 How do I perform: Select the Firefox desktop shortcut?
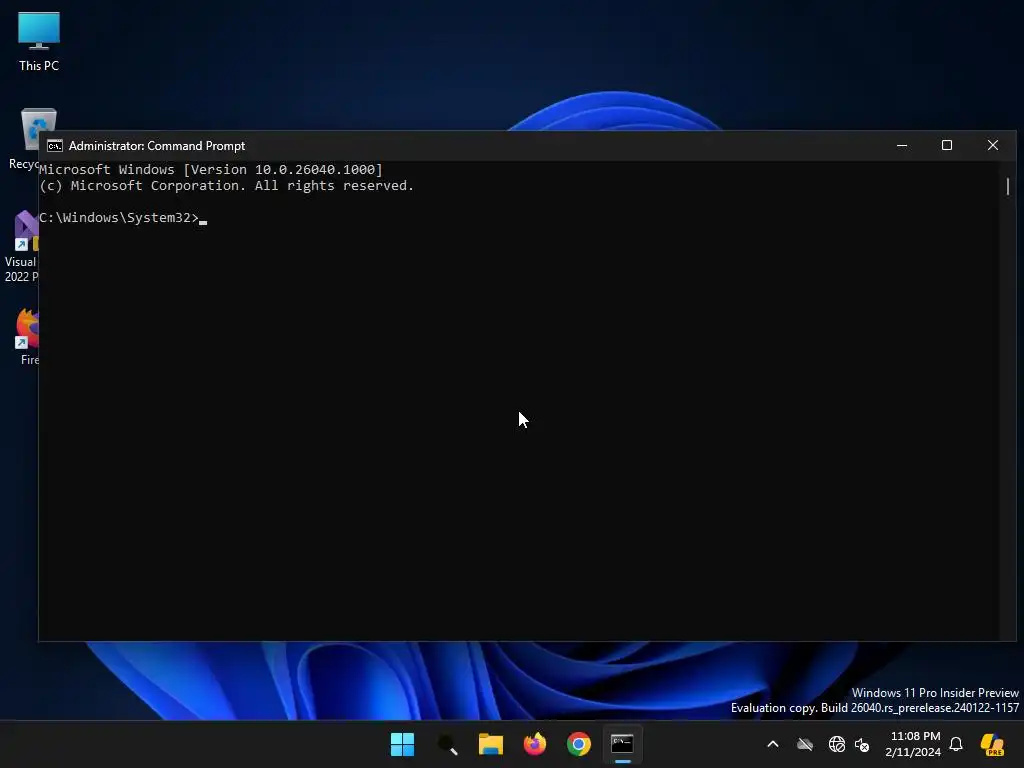(27, 337)
